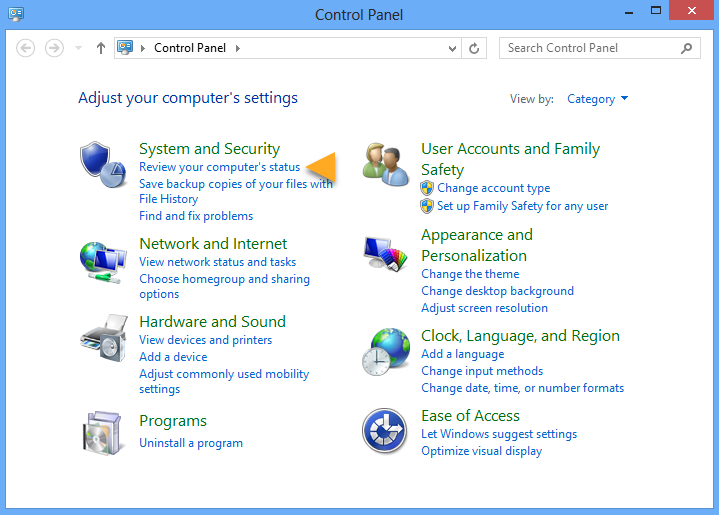Click the Appearance and Personalization monitor icon

pyautogui.click(x=386, y=256)
